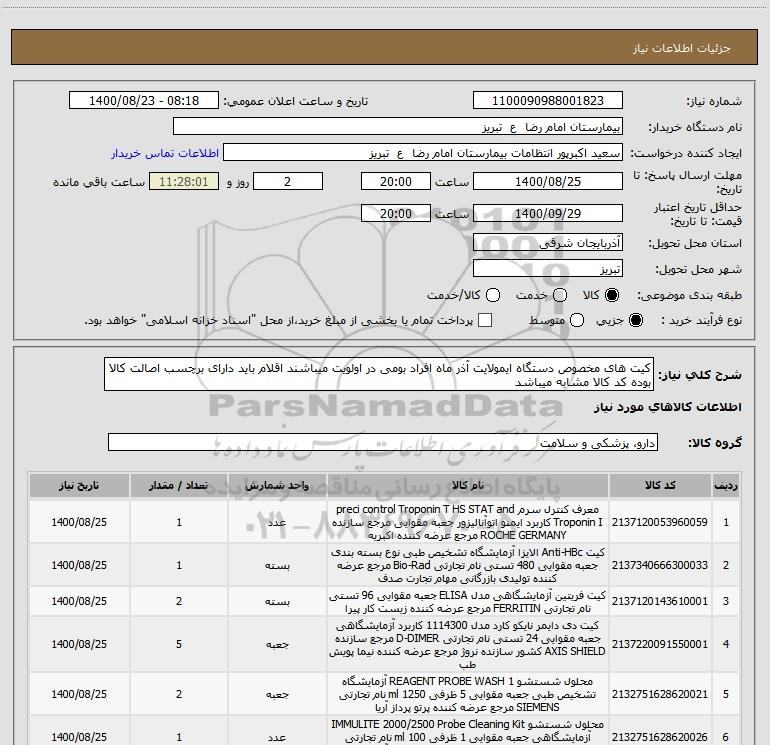Click item code 2137220091550001
This screenshot has width=770, height=745.
[660, 644]
